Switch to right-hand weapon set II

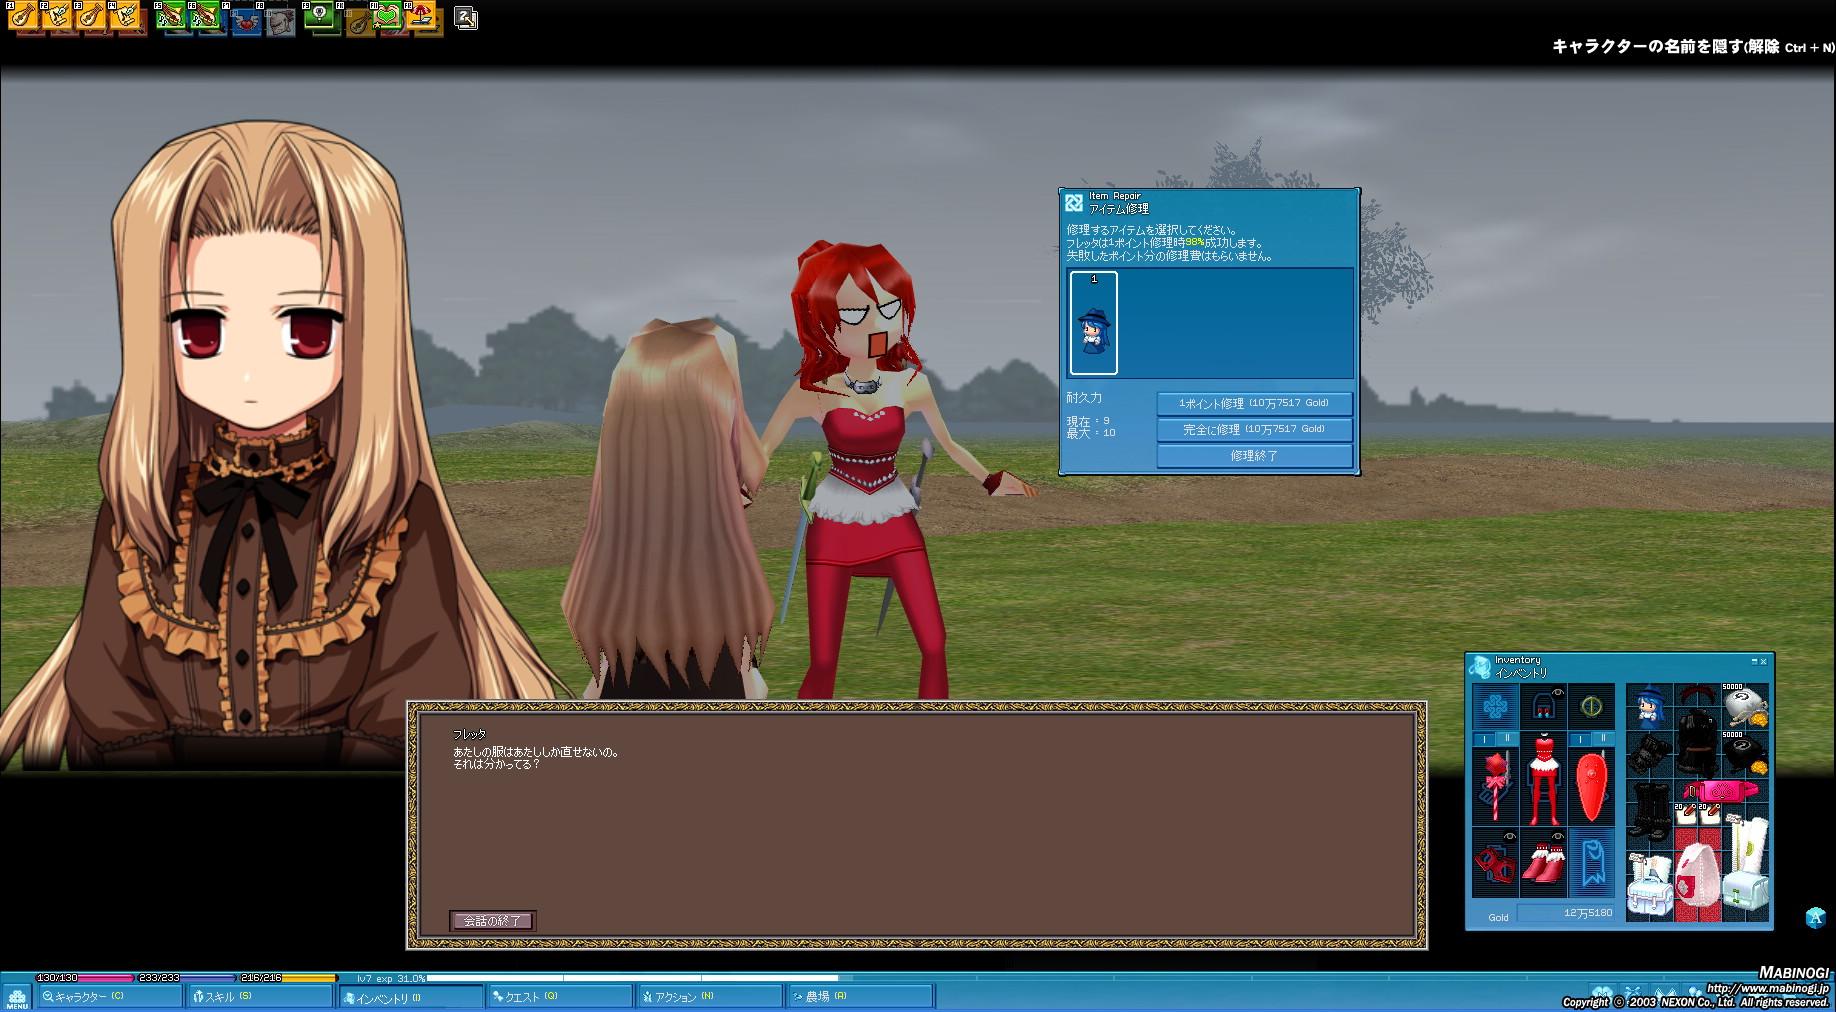click(x=1508, y=739)
